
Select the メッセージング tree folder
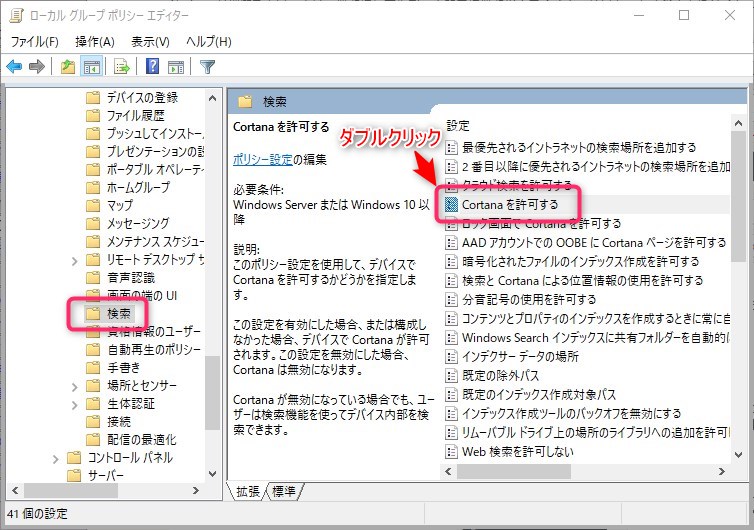[x=138, y=223]
